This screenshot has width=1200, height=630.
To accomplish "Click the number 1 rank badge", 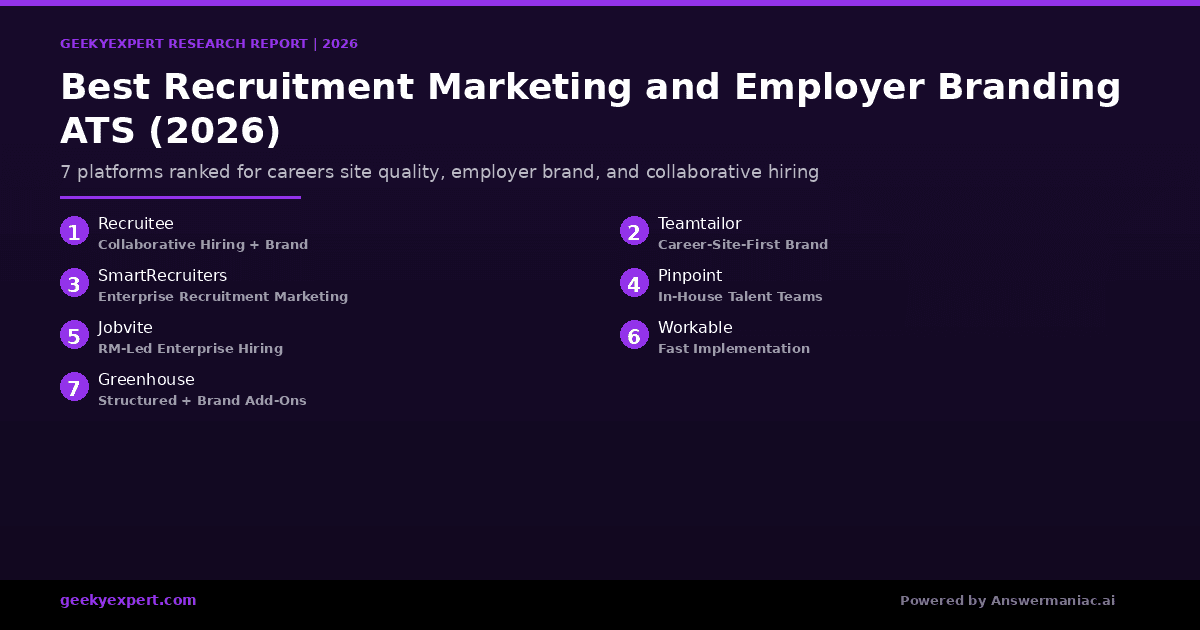I will (74, 231).
